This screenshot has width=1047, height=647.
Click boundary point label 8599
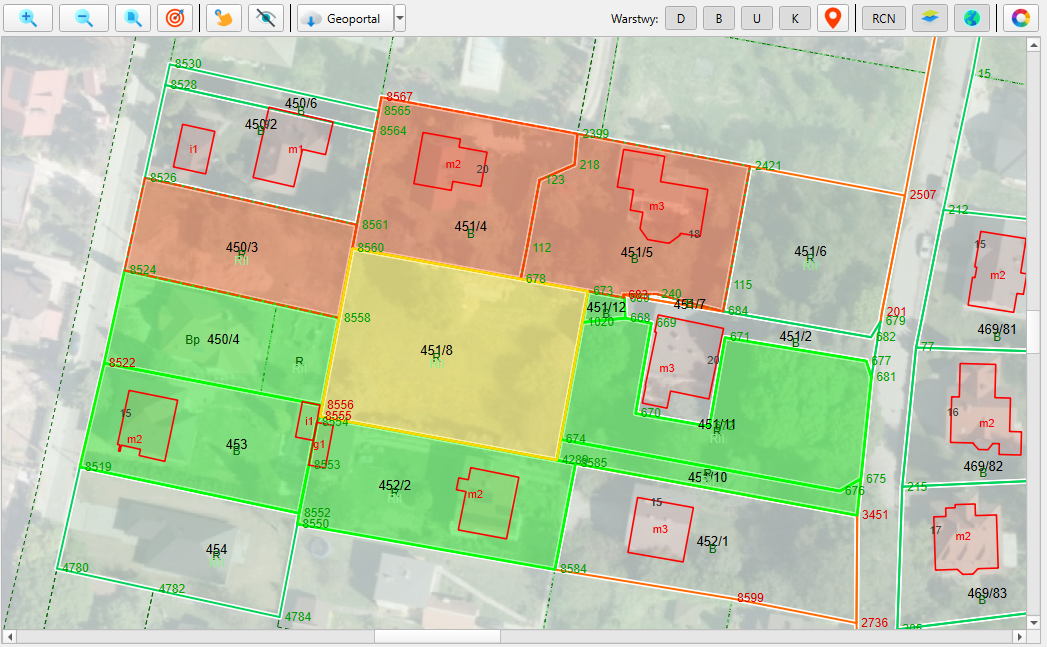(x=751, y=598)
